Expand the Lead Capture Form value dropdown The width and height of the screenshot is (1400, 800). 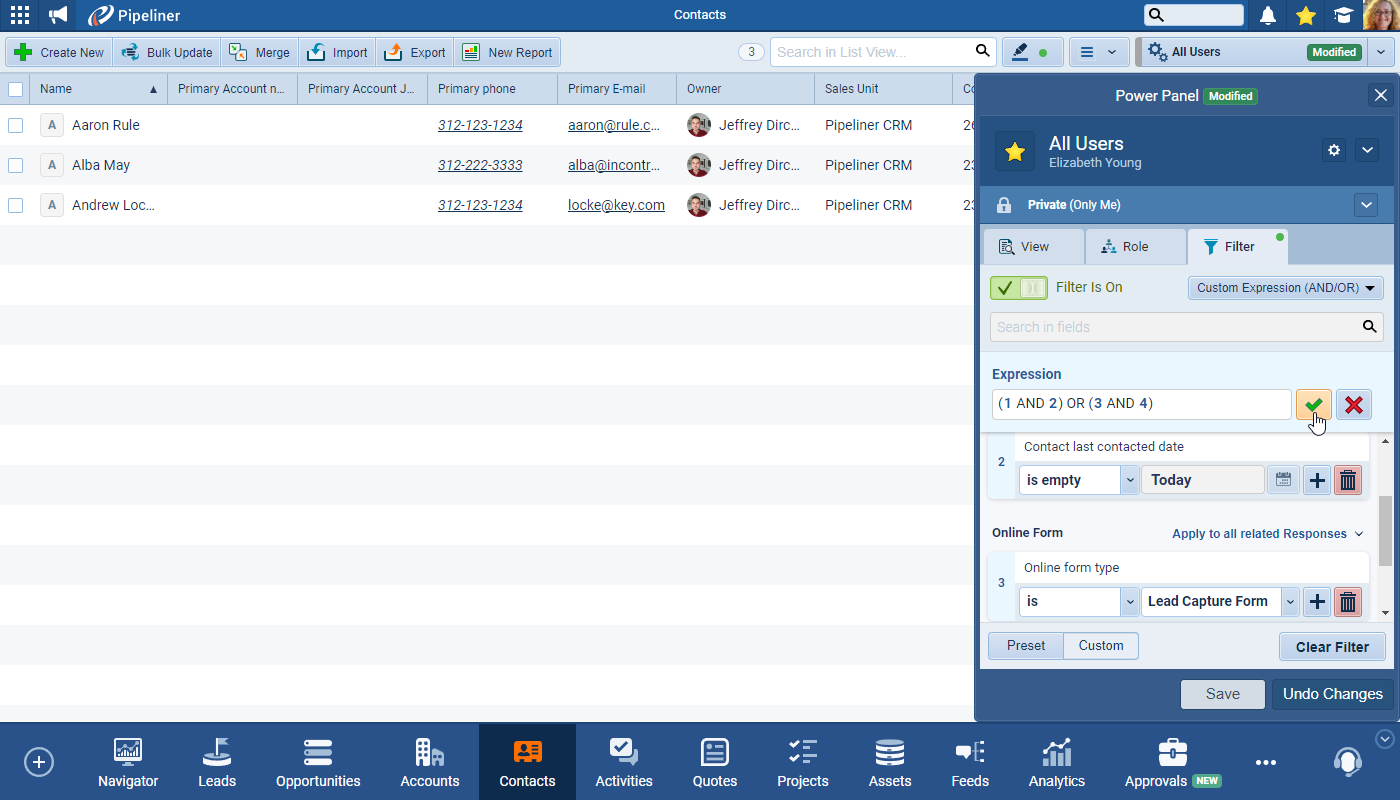1290,602
